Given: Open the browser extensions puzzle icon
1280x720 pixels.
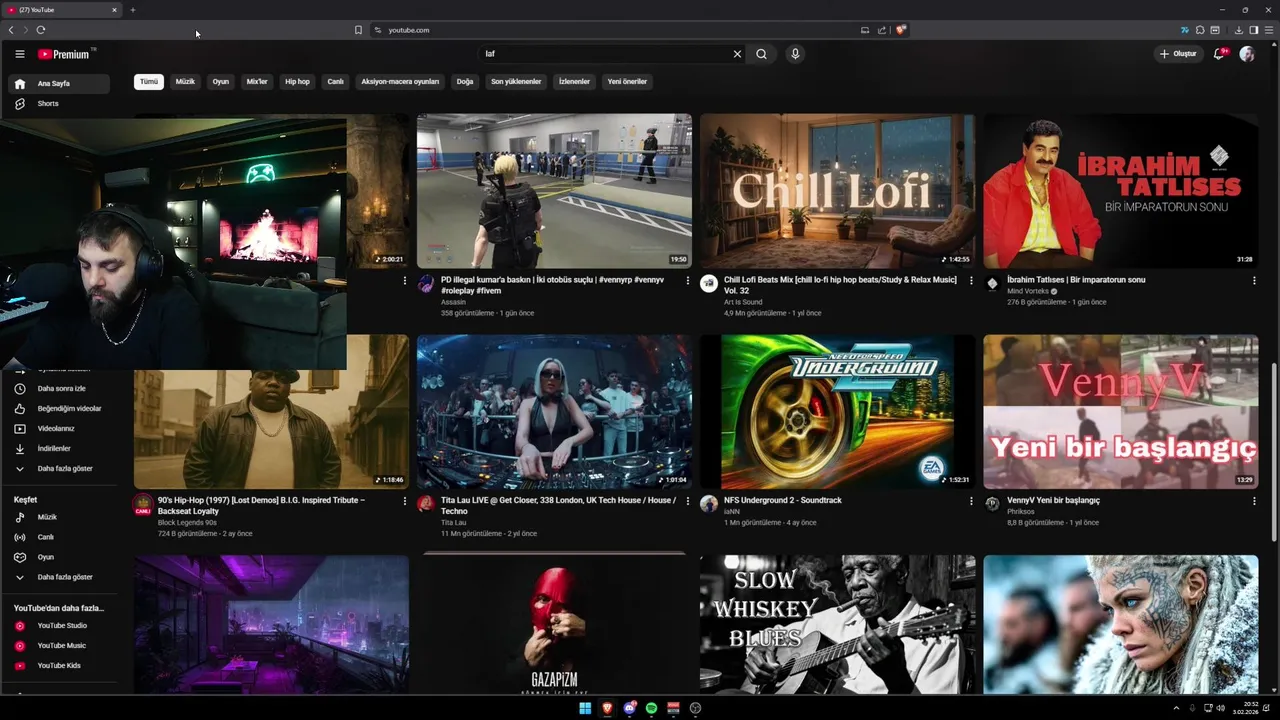Looking at the screenshot, I should tap(1200, 30).
